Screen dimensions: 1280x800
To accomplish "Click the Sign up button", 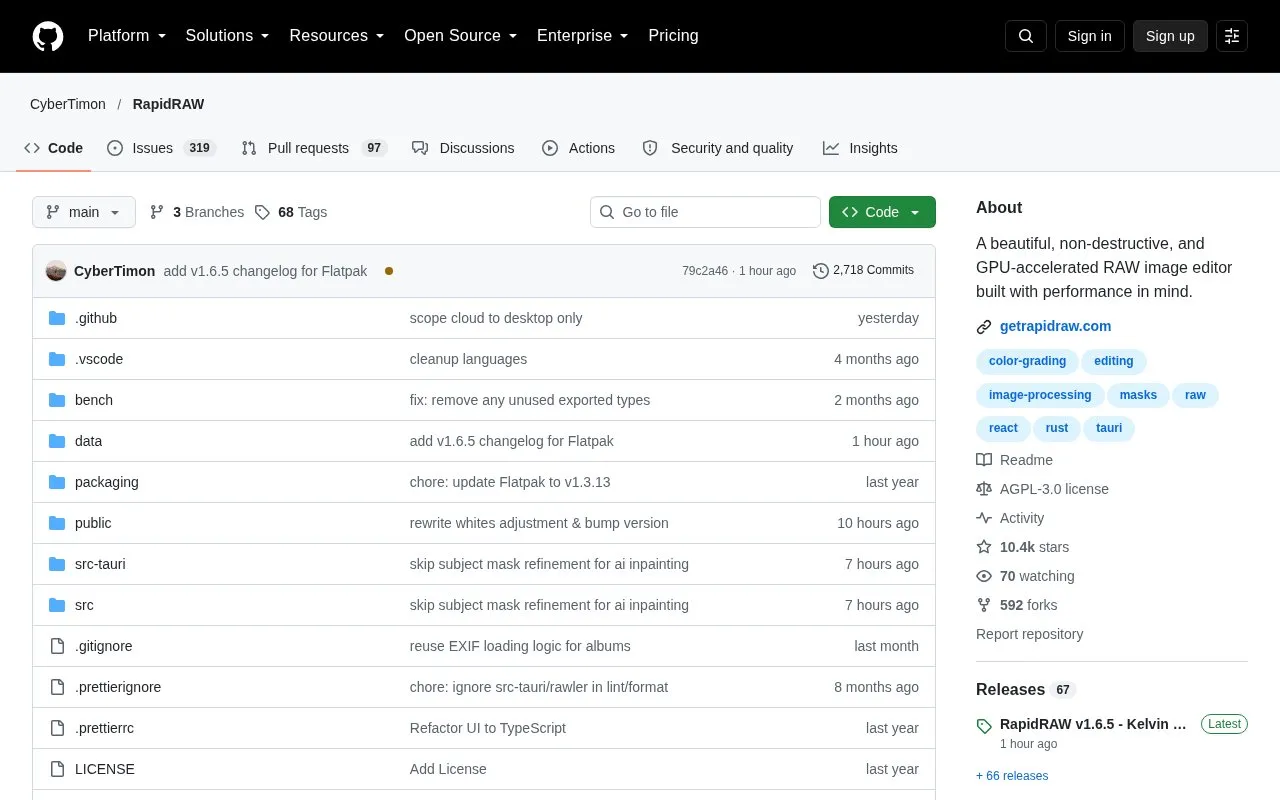I will pos(1170,36).
